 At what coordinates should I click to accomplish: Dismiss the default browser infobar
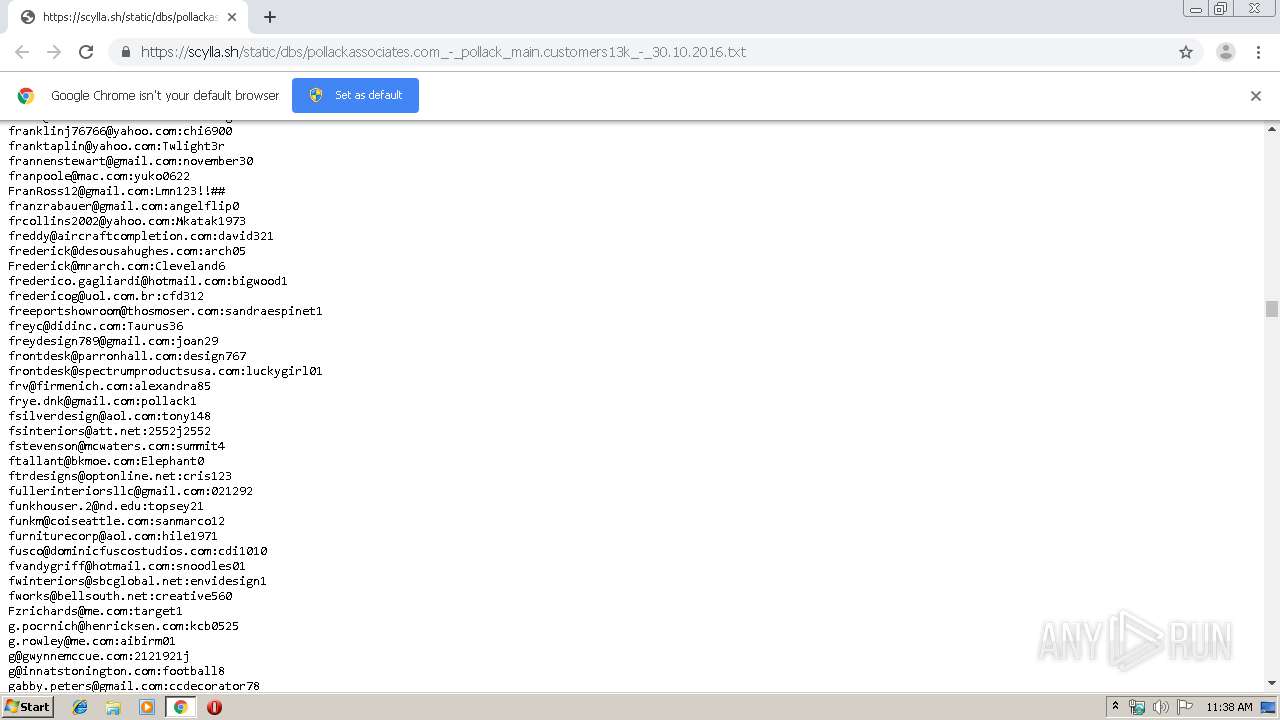click(1256, 96)
